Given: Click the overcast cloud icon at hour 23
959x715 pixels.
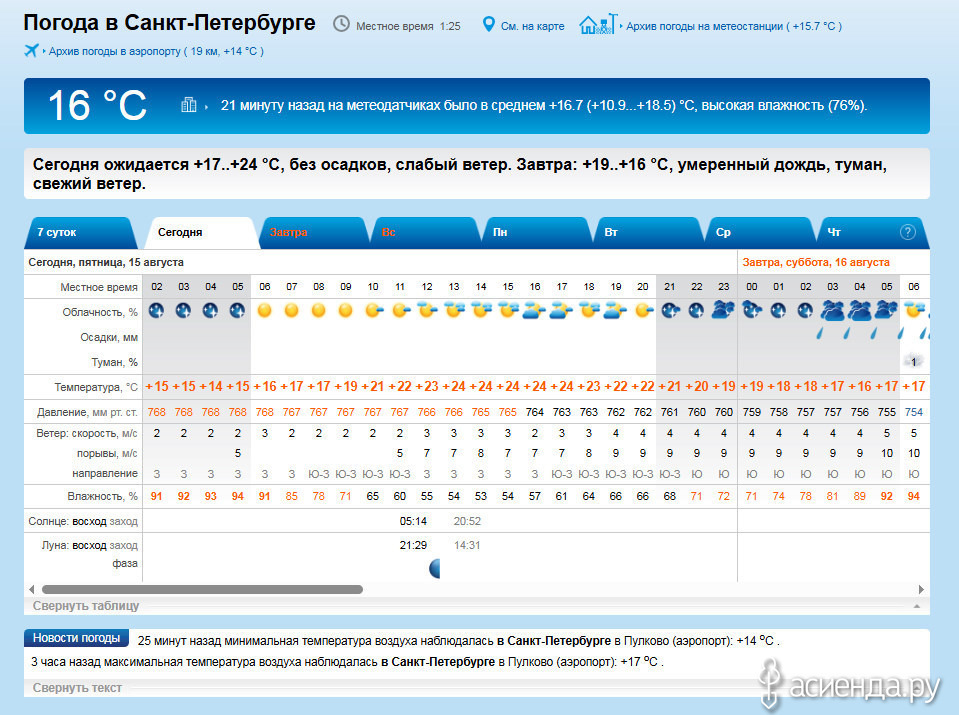Looking at the screenshot, I should point(724,311).
